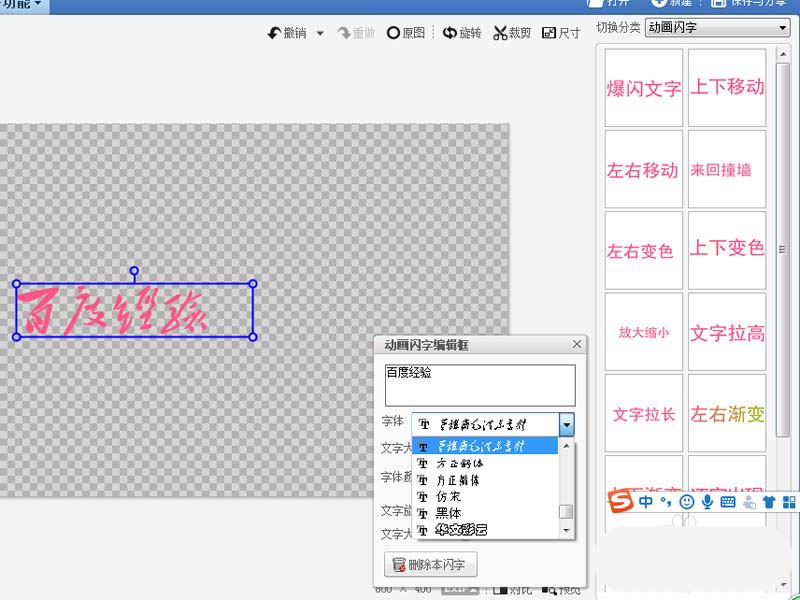
Task: Click the bottom-left corner handle of text box
Action: point(16,337)
